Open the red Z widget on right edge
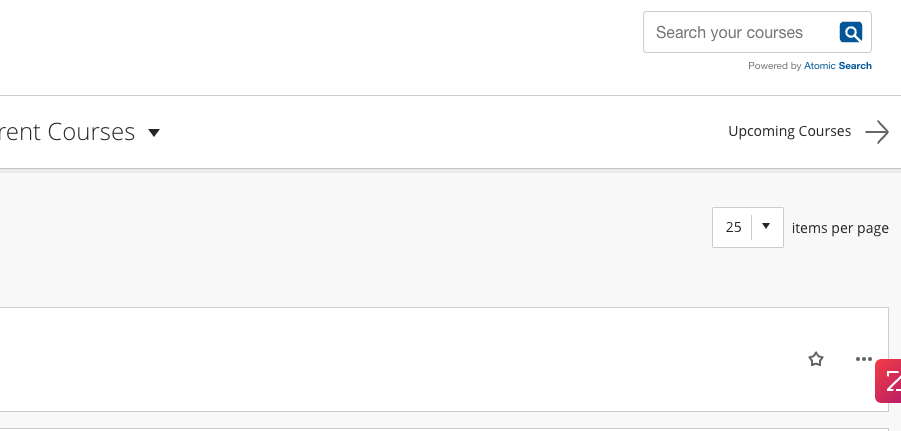The width and height of the screenshot is (901, 431). tap(889, 381)
